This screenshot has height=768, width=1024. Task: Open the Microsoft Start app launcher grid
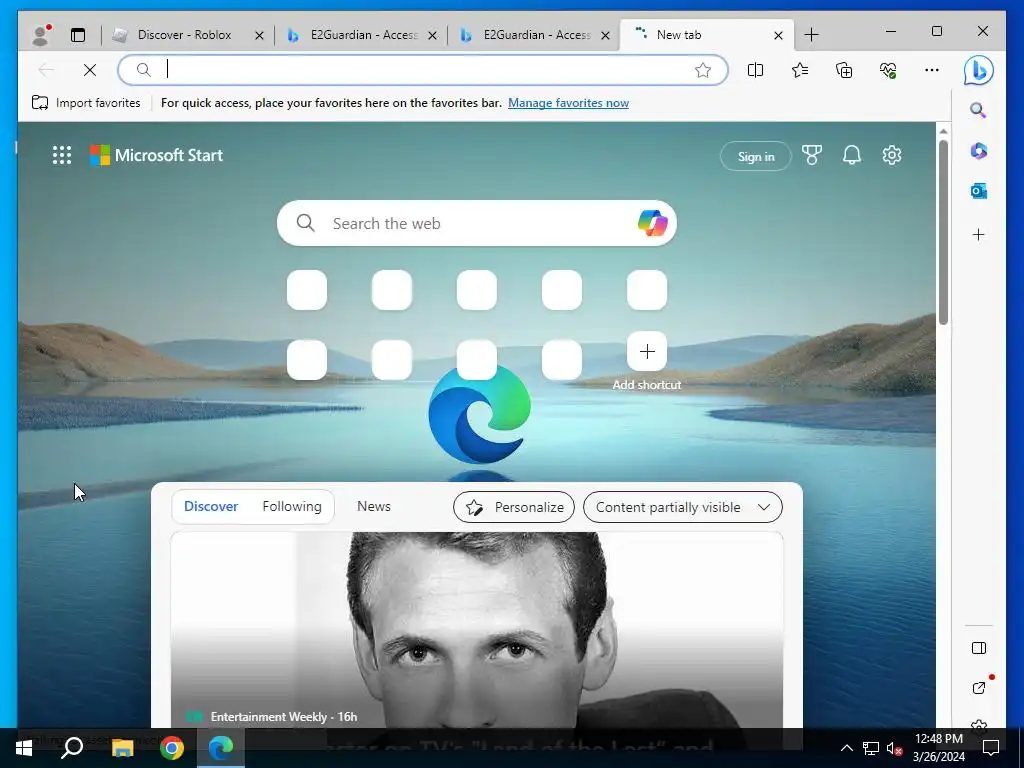(x=62, y=155)
